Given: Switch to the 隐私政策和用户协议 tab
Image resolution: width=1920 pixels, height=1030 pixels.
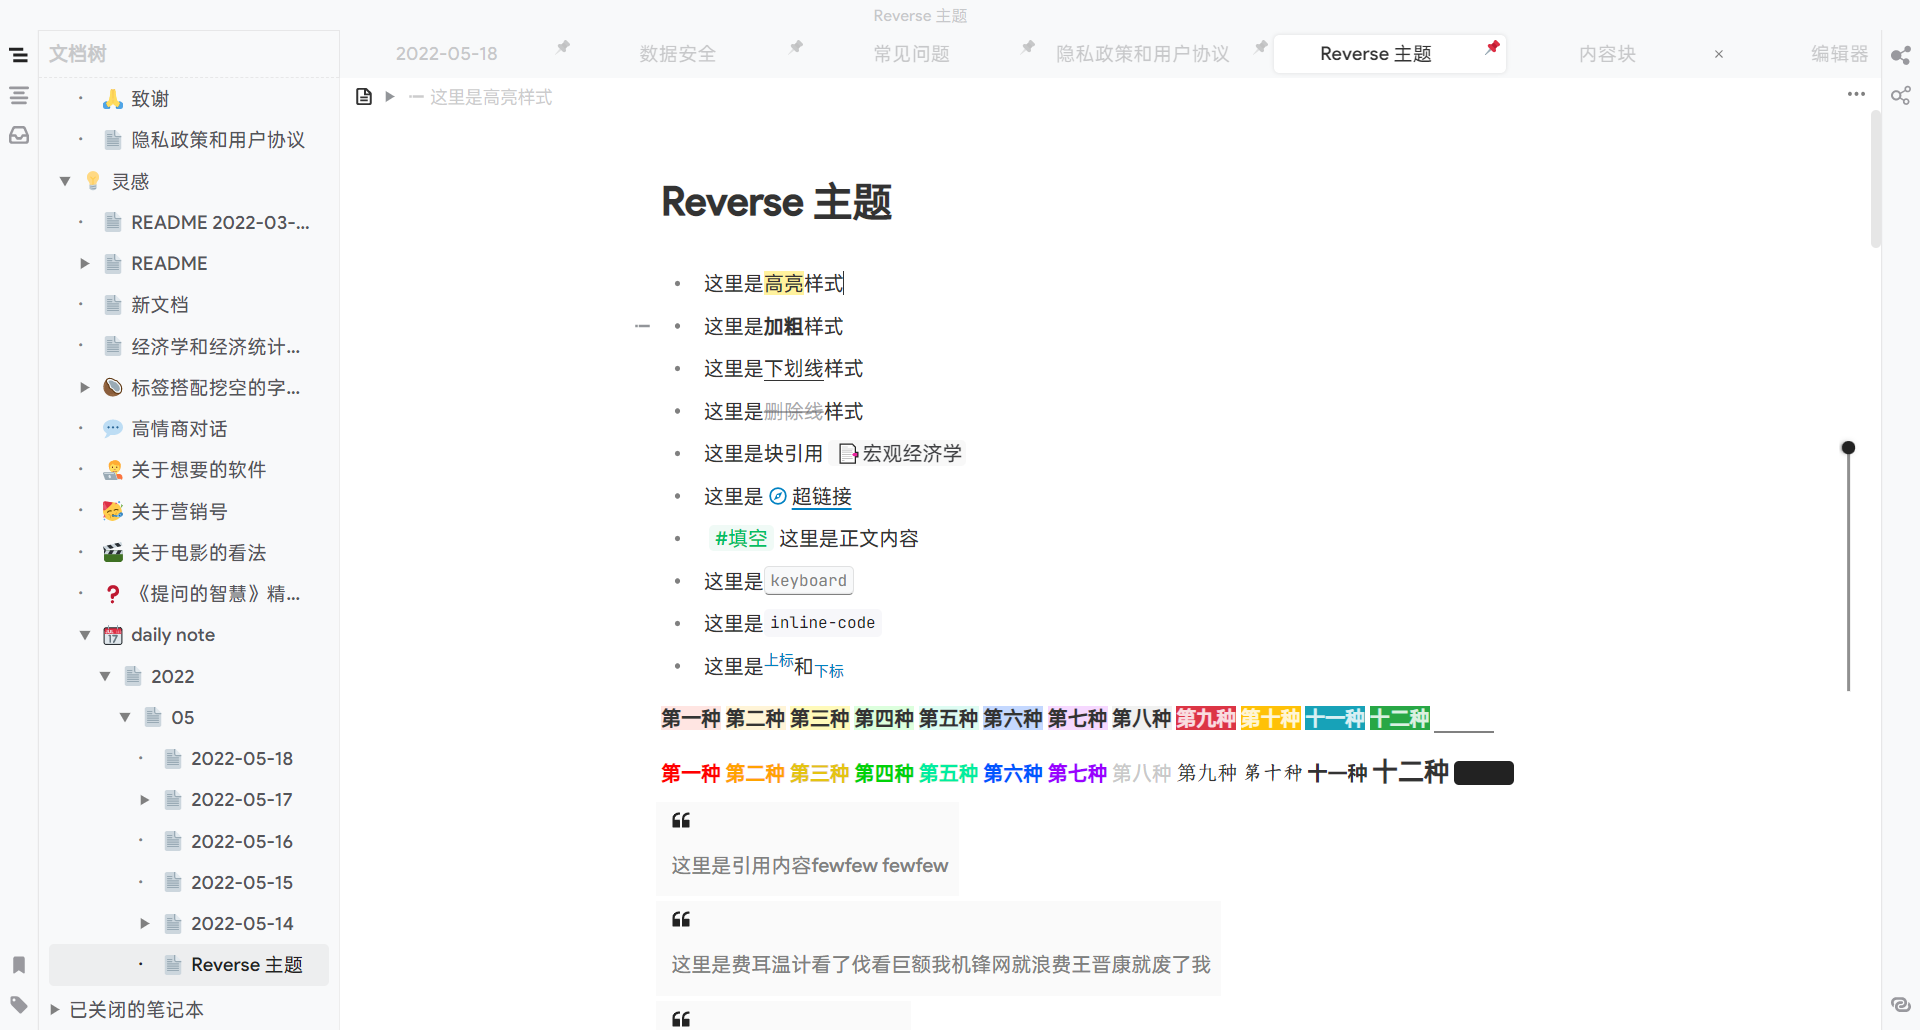Looking at the screenshot, I should (1142, 54).
